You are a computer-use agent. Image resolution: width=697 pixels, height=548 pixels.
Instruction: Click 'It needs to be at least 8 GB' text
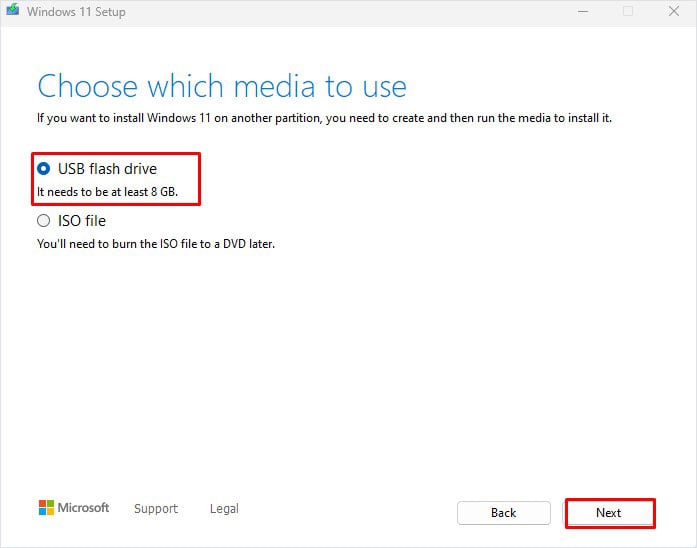(107, 192)
